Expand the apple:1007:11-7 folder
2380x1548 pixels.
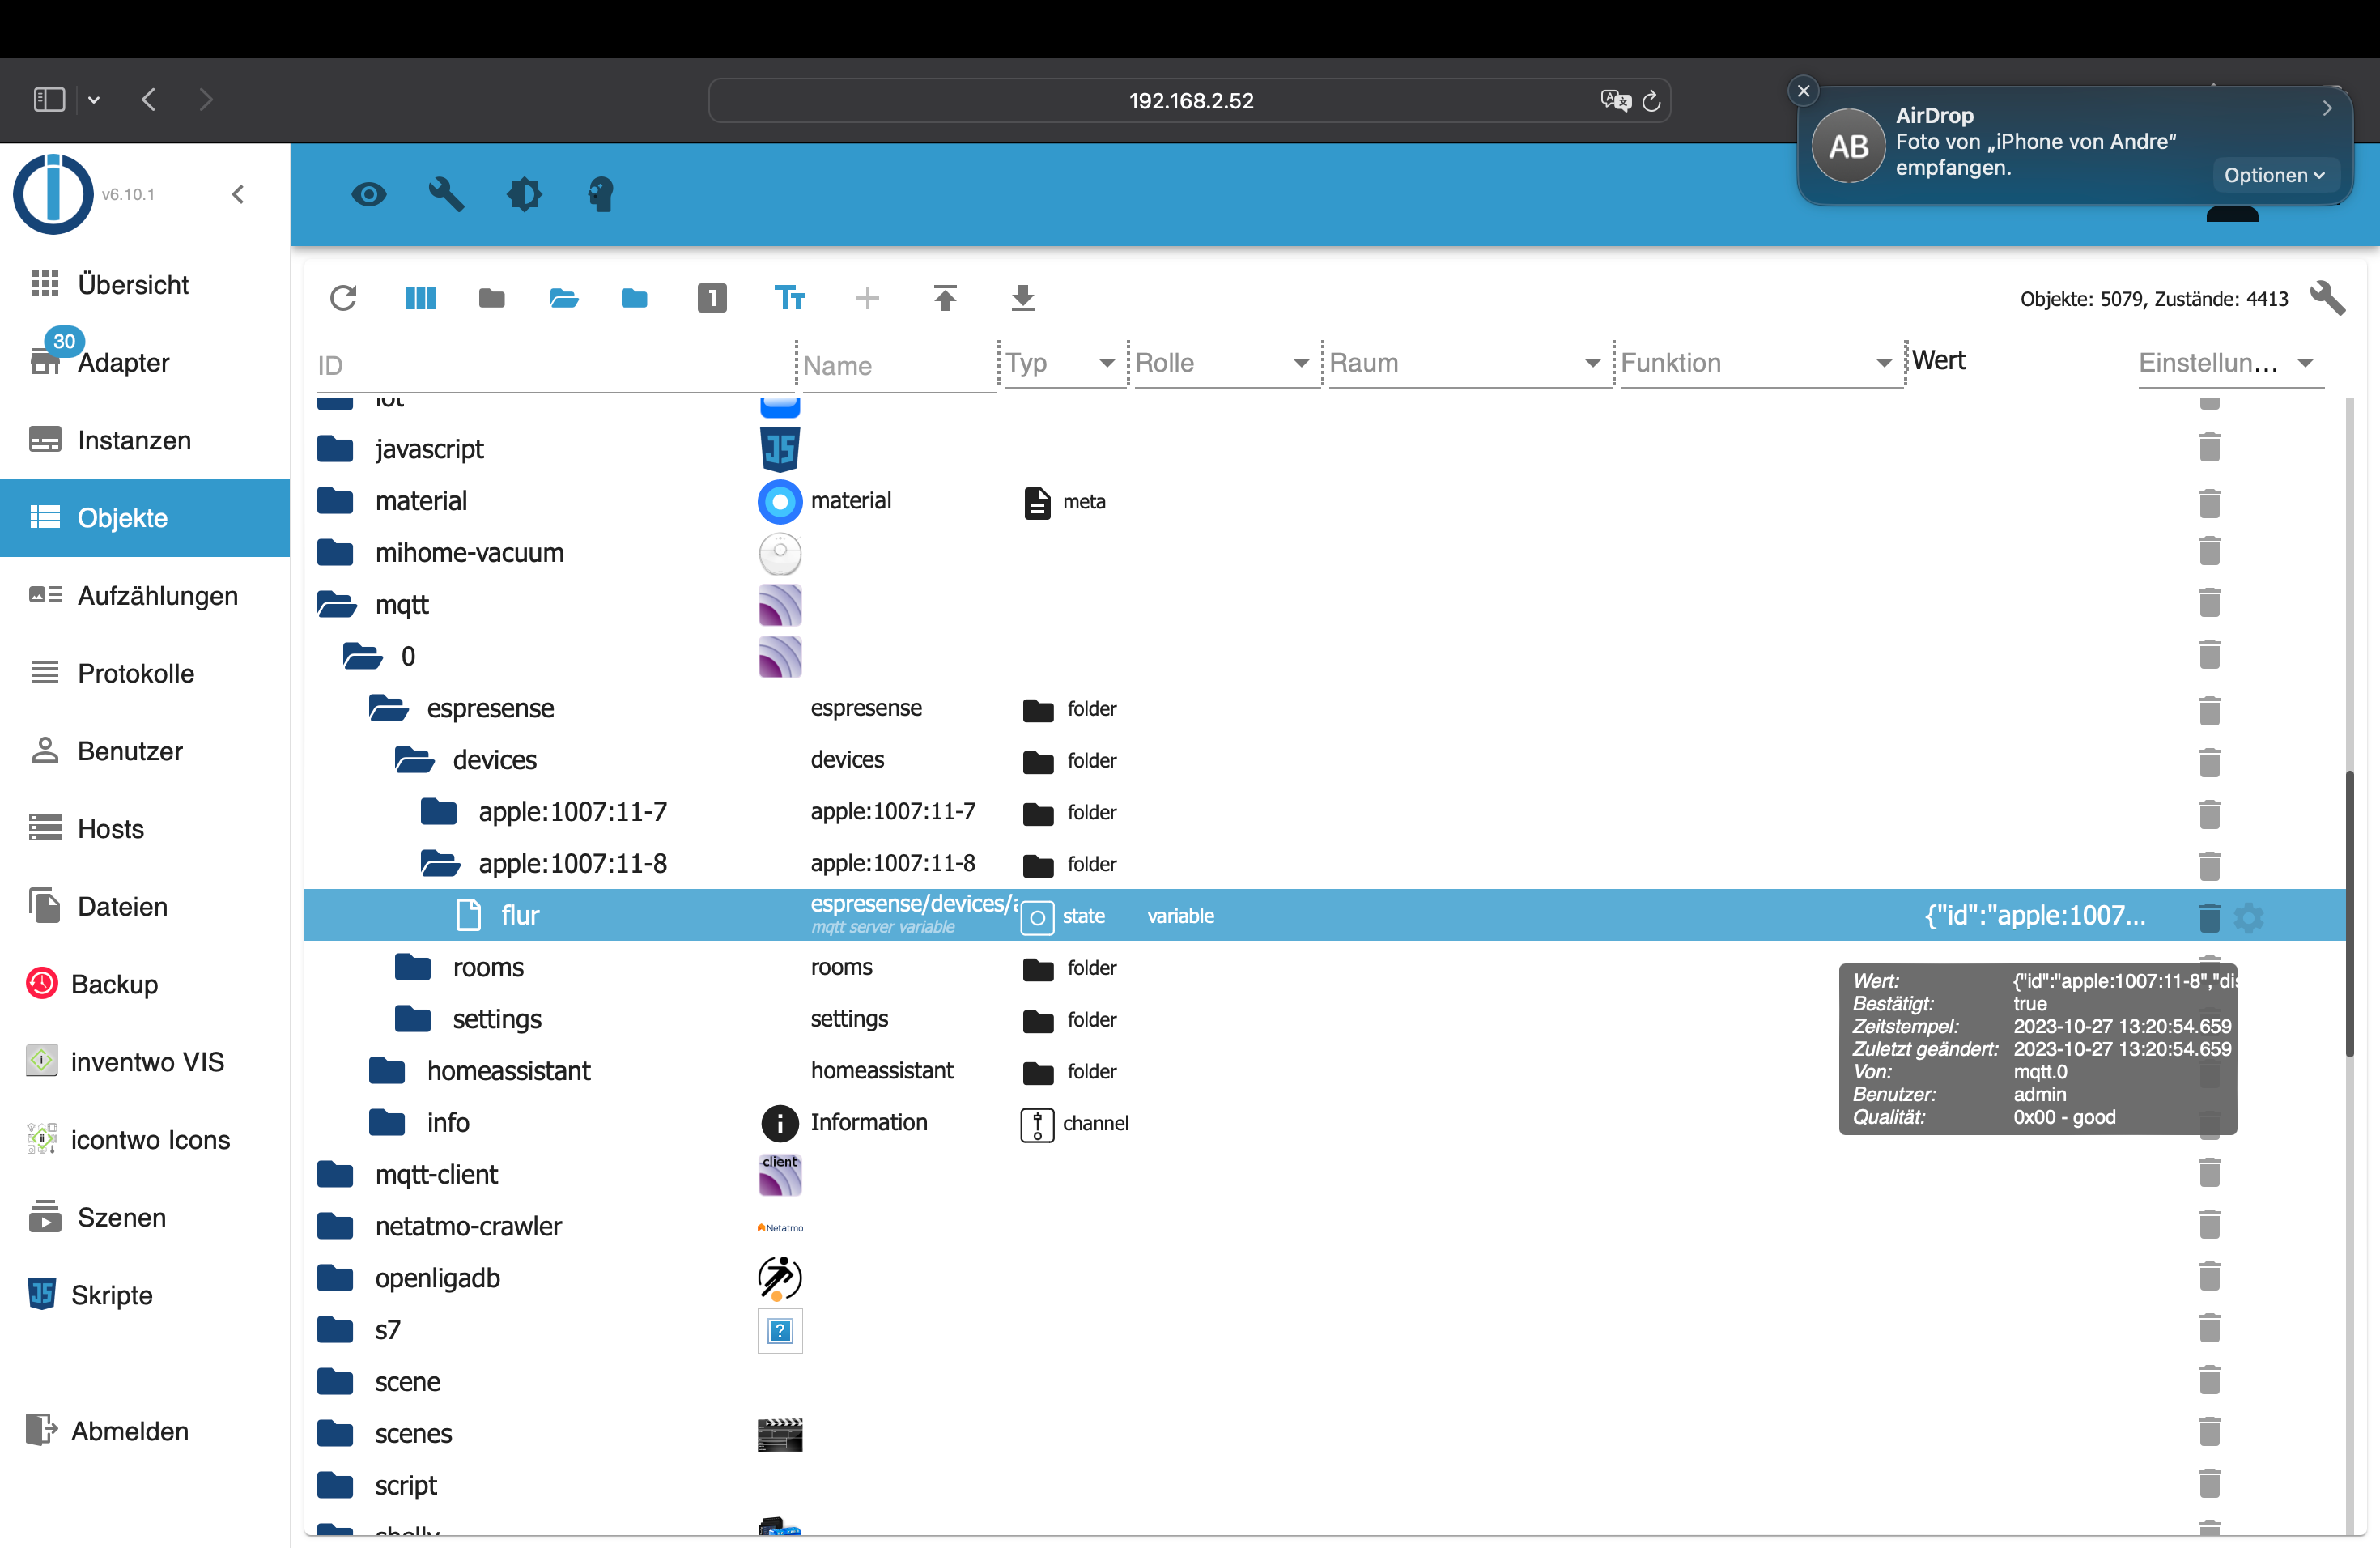tap(439, 811)
